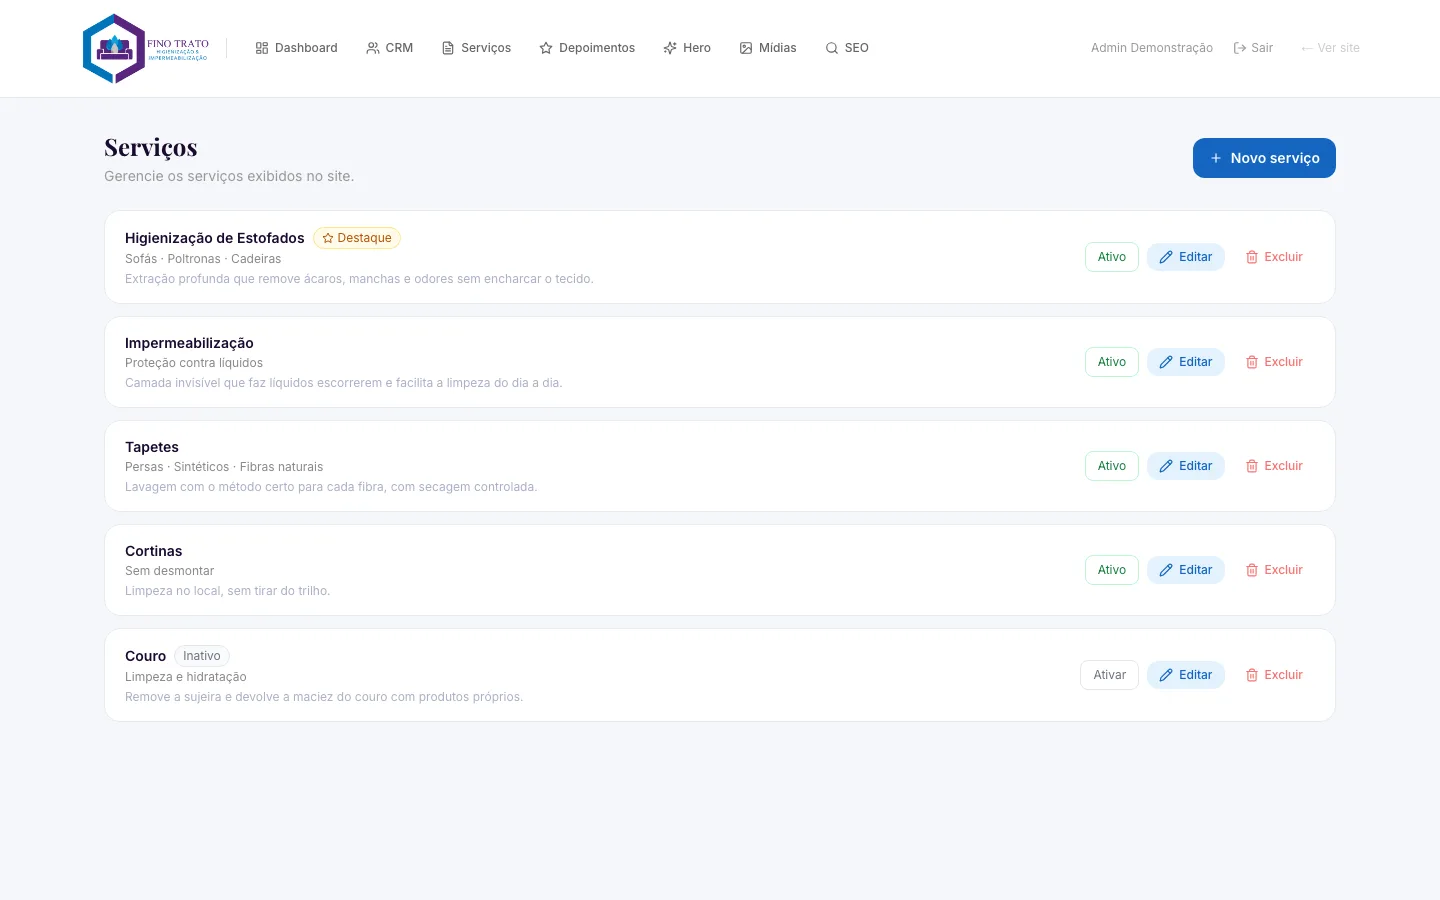
Task: Open Depoimentos in the navigation
Action: (587, 48)
